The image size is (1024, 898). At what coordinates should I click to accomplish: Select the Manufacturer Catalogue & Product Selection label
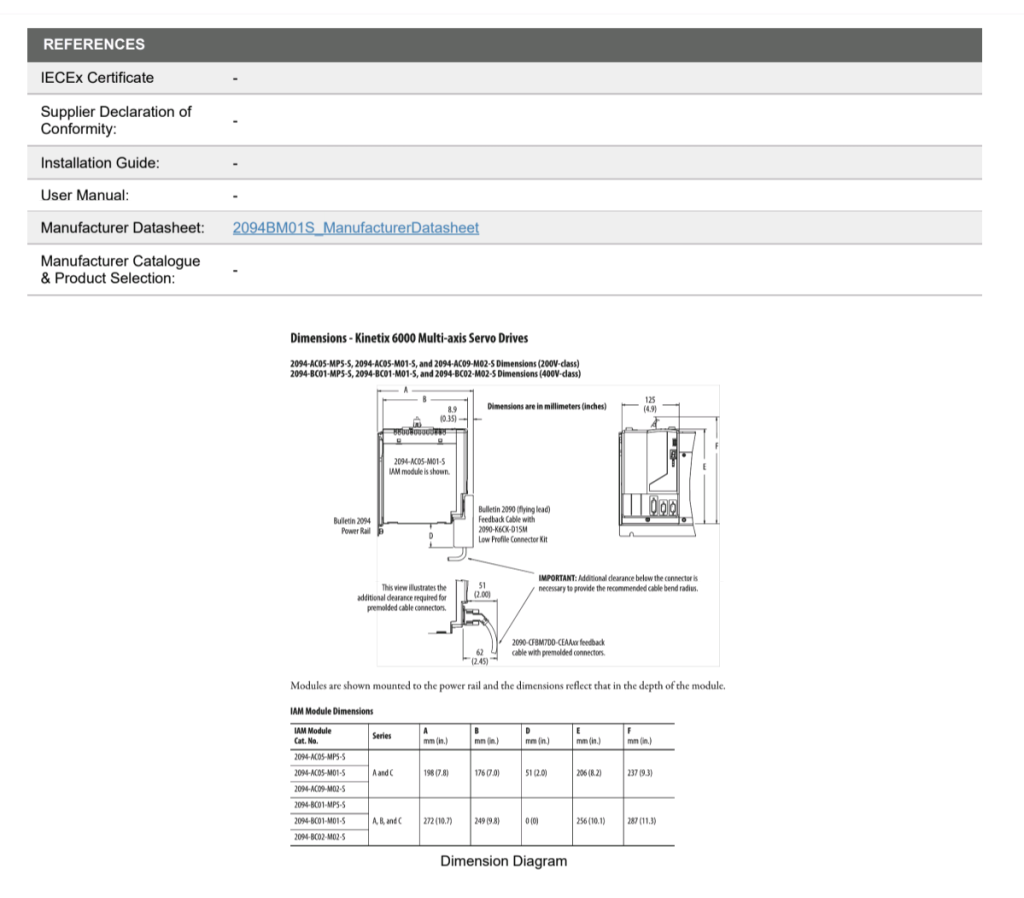click(x=120, y=269)
